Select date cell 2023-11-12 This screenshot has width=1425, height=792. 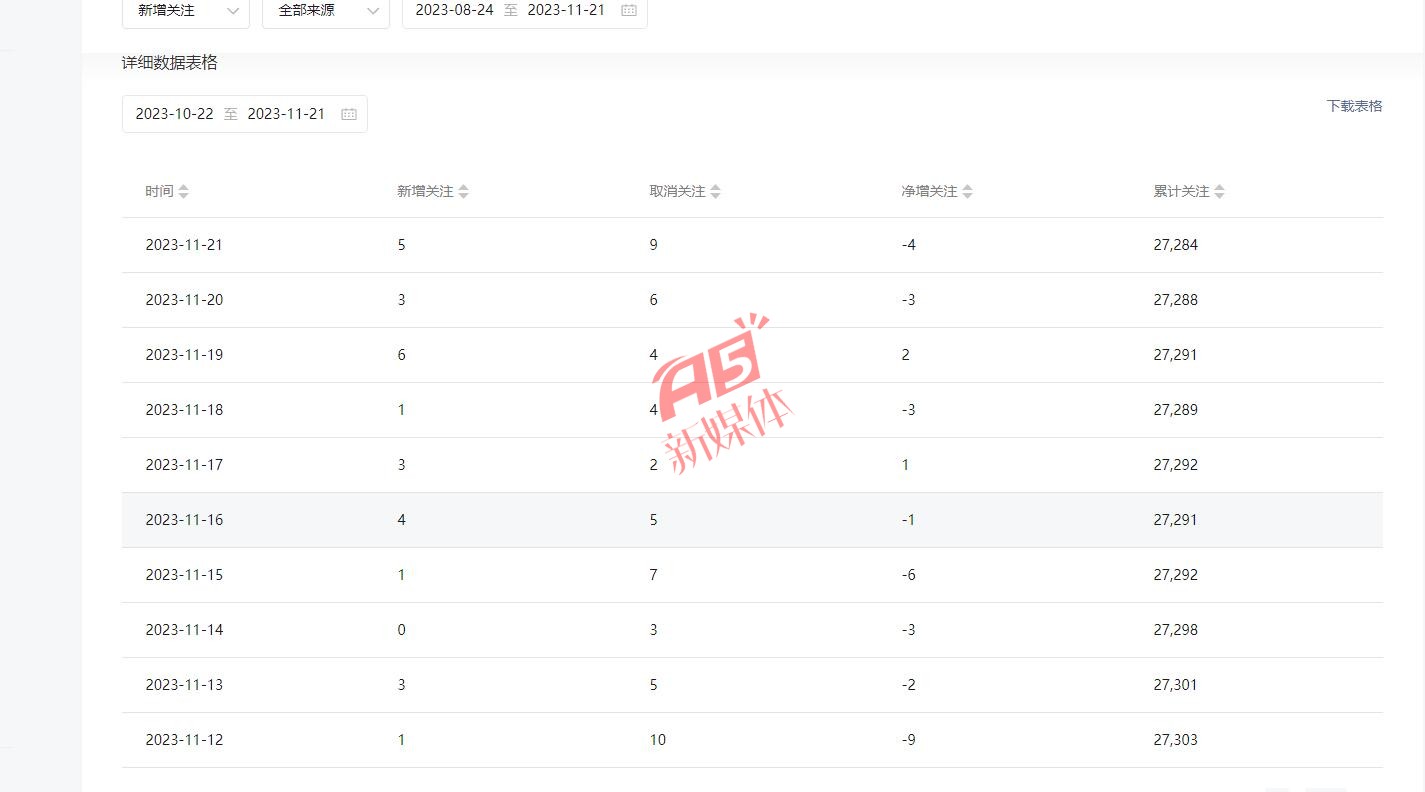click(x=184, y=740)
